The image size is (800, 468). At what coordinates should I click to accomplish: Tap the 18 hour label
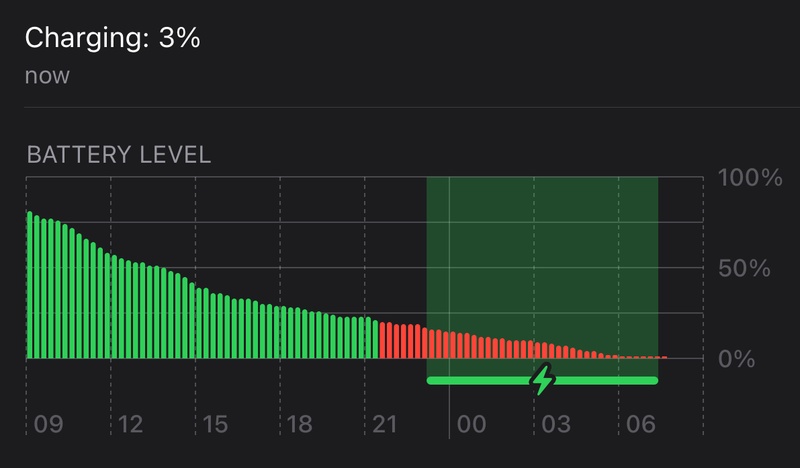pyautogui.click(x=299, y=424)
